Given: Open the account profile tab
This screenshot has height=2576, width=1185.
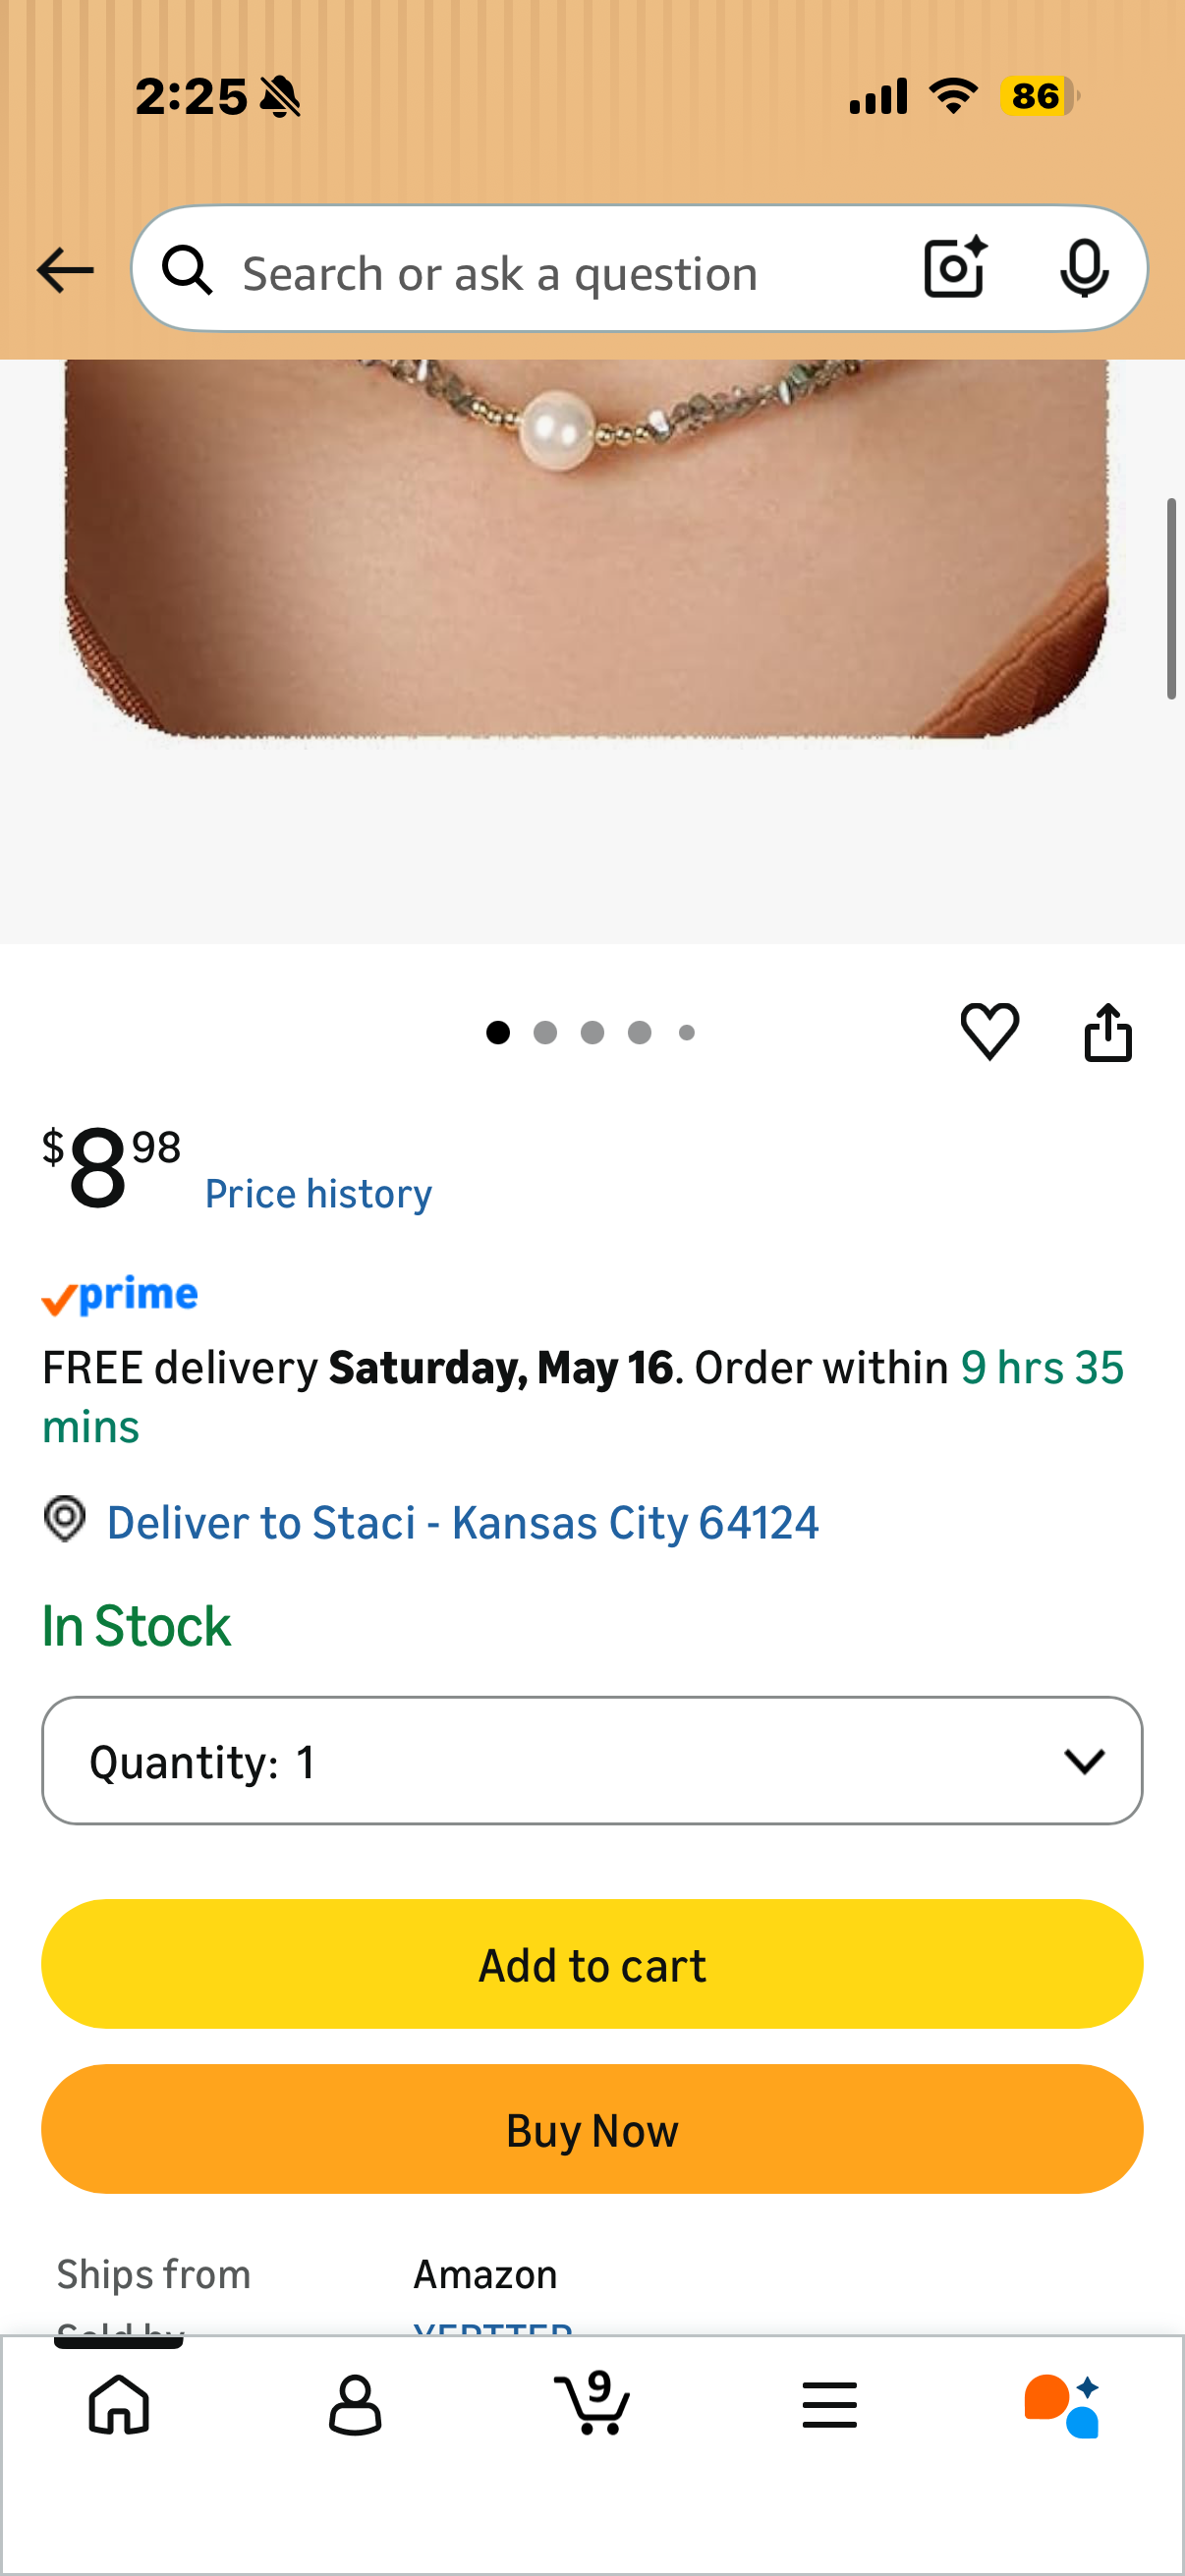Looking at the screenshot, I should coord(355,2404).
